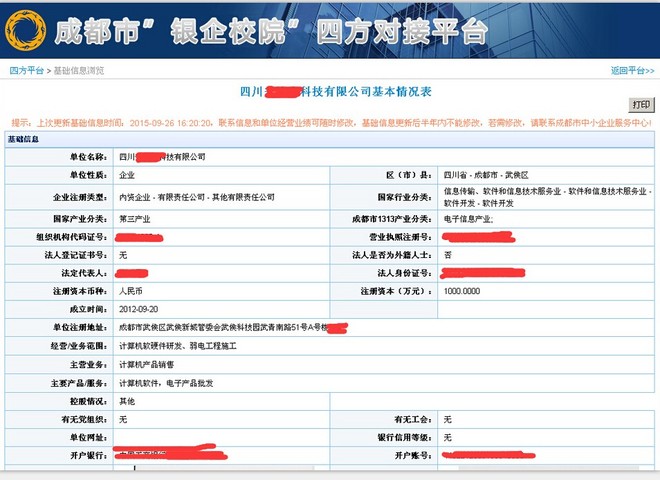Select the 基础信息 section header
This screenshot has height=480, width=660.
(x=24, y=139)
